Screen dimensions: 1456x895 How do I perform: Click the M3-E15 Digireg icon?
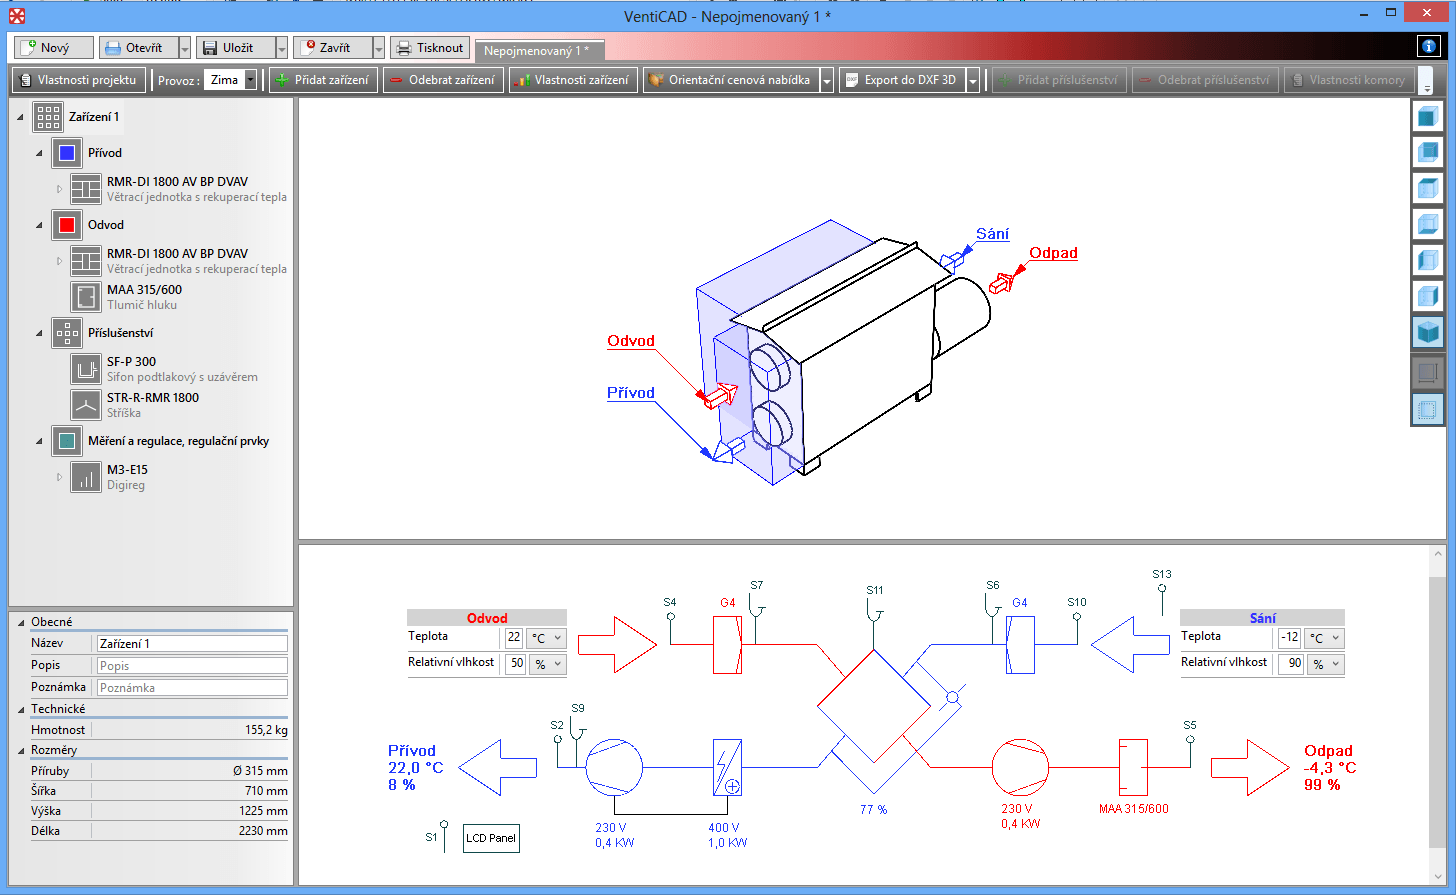(86, 477)
